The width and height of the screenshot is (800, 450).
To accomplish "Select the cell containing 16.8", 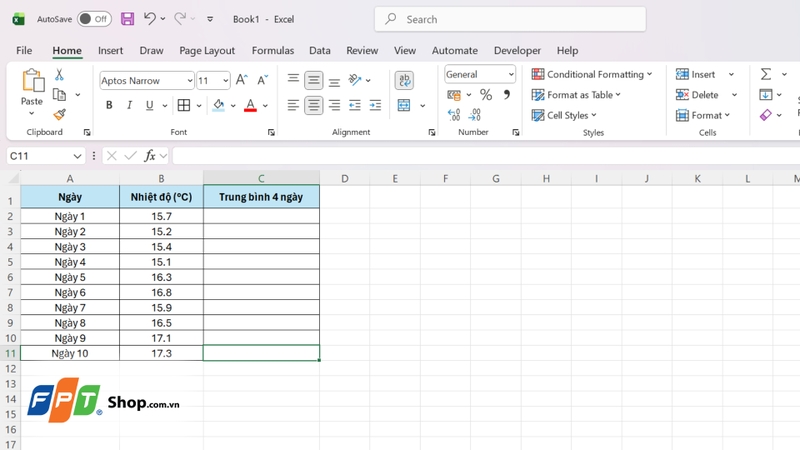I will (x=161, y=292).
